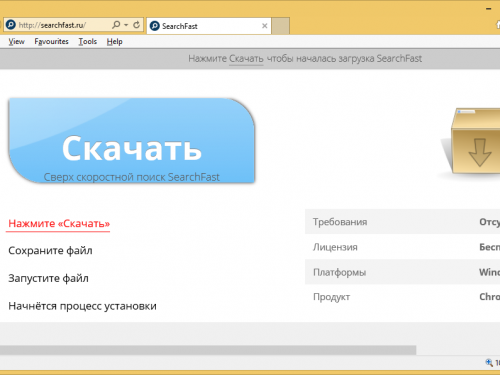The height and width of the screenshot is (375, 500).
Task: Click the Платформы row label
Action: (x=339, y=272)
